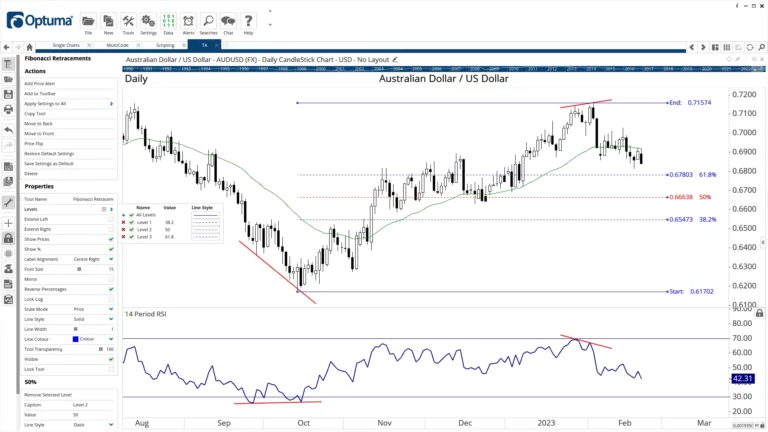Click the Caption Level 2 field
The height and width of the screenshot is (432, 768).
point(93,405)
